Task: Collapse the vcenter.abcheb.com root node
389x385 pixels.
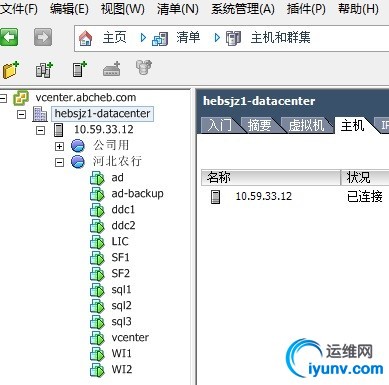Action: click(3, 98)
